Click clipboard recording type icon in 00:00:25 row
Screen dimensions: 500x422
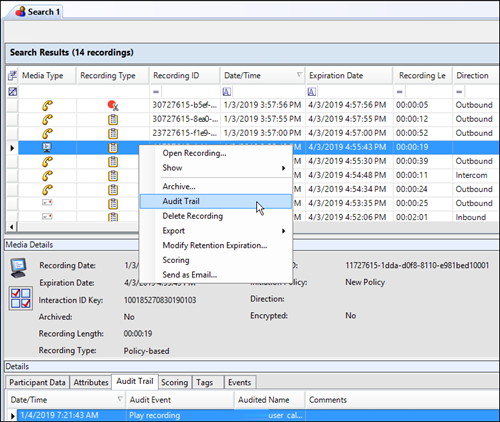pos(113,204)
